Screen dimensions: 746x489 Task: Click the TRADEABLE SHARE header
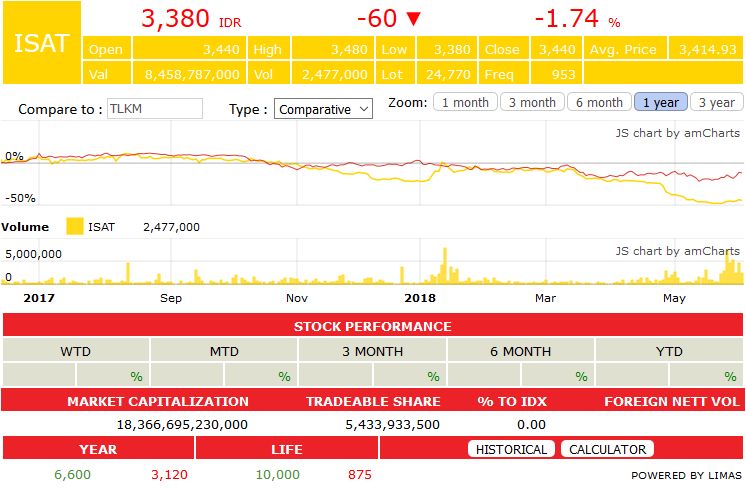tap(373, 401)
